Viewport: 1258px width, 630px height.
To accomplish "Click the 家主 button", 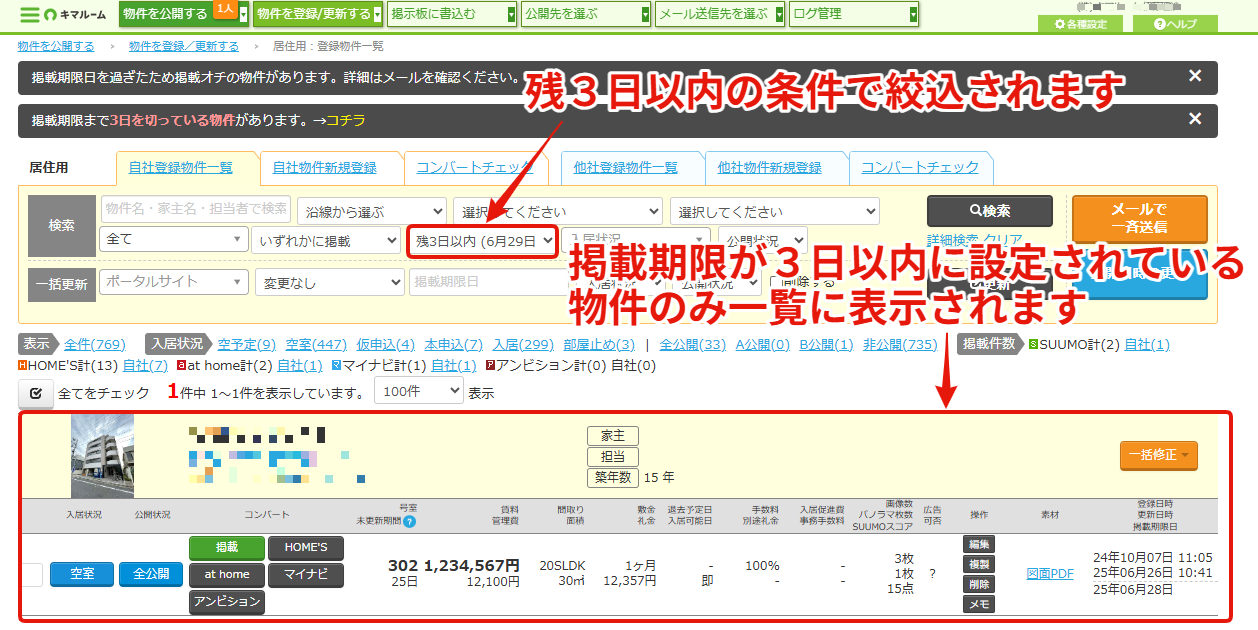I will tap(612, 436).
